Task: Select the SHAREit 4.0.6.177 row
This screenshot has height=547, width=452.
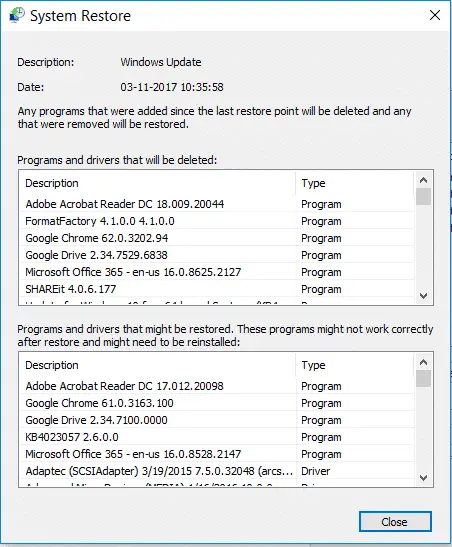Action: (217, 289)
